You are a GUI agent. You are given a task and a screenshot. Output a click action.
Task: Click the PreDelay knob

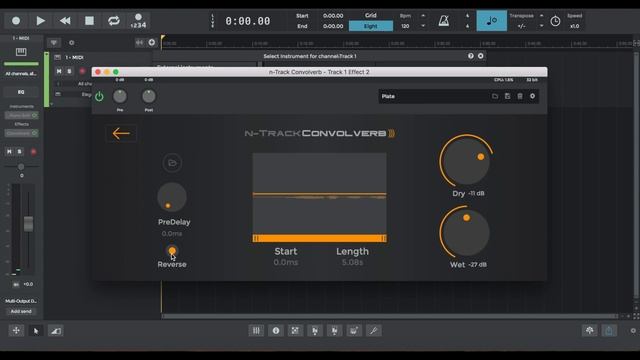[x=172, y=197]
